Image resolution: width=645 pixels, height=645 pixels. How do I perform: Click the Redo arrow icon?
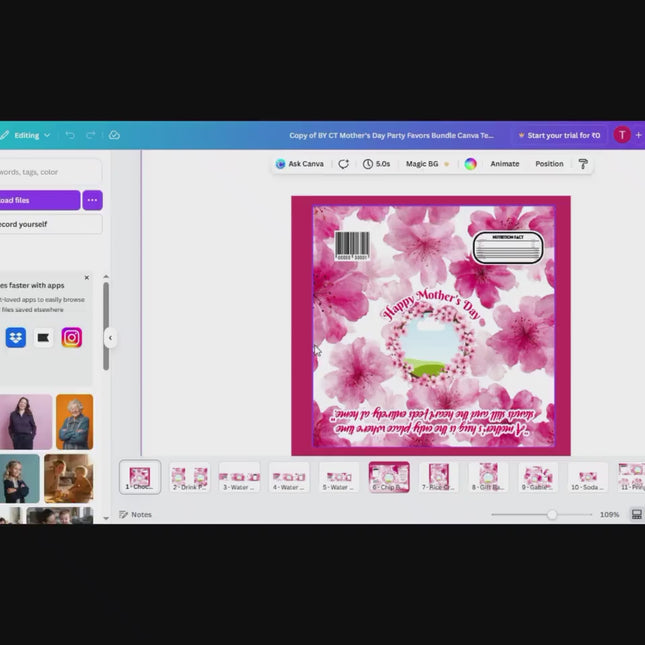(91, 135)
